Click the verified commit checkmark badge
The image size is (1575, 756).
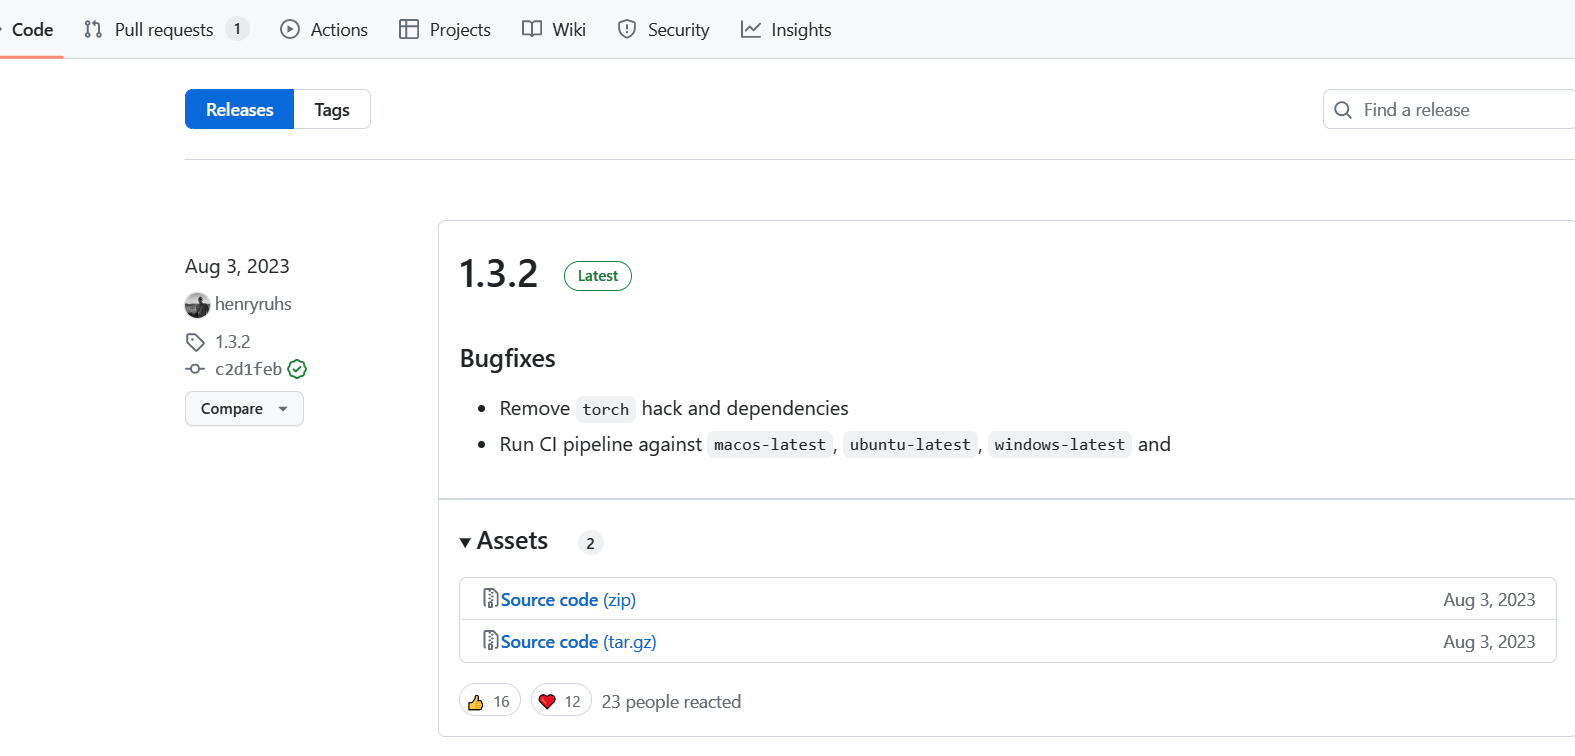[x=297, y=369]
